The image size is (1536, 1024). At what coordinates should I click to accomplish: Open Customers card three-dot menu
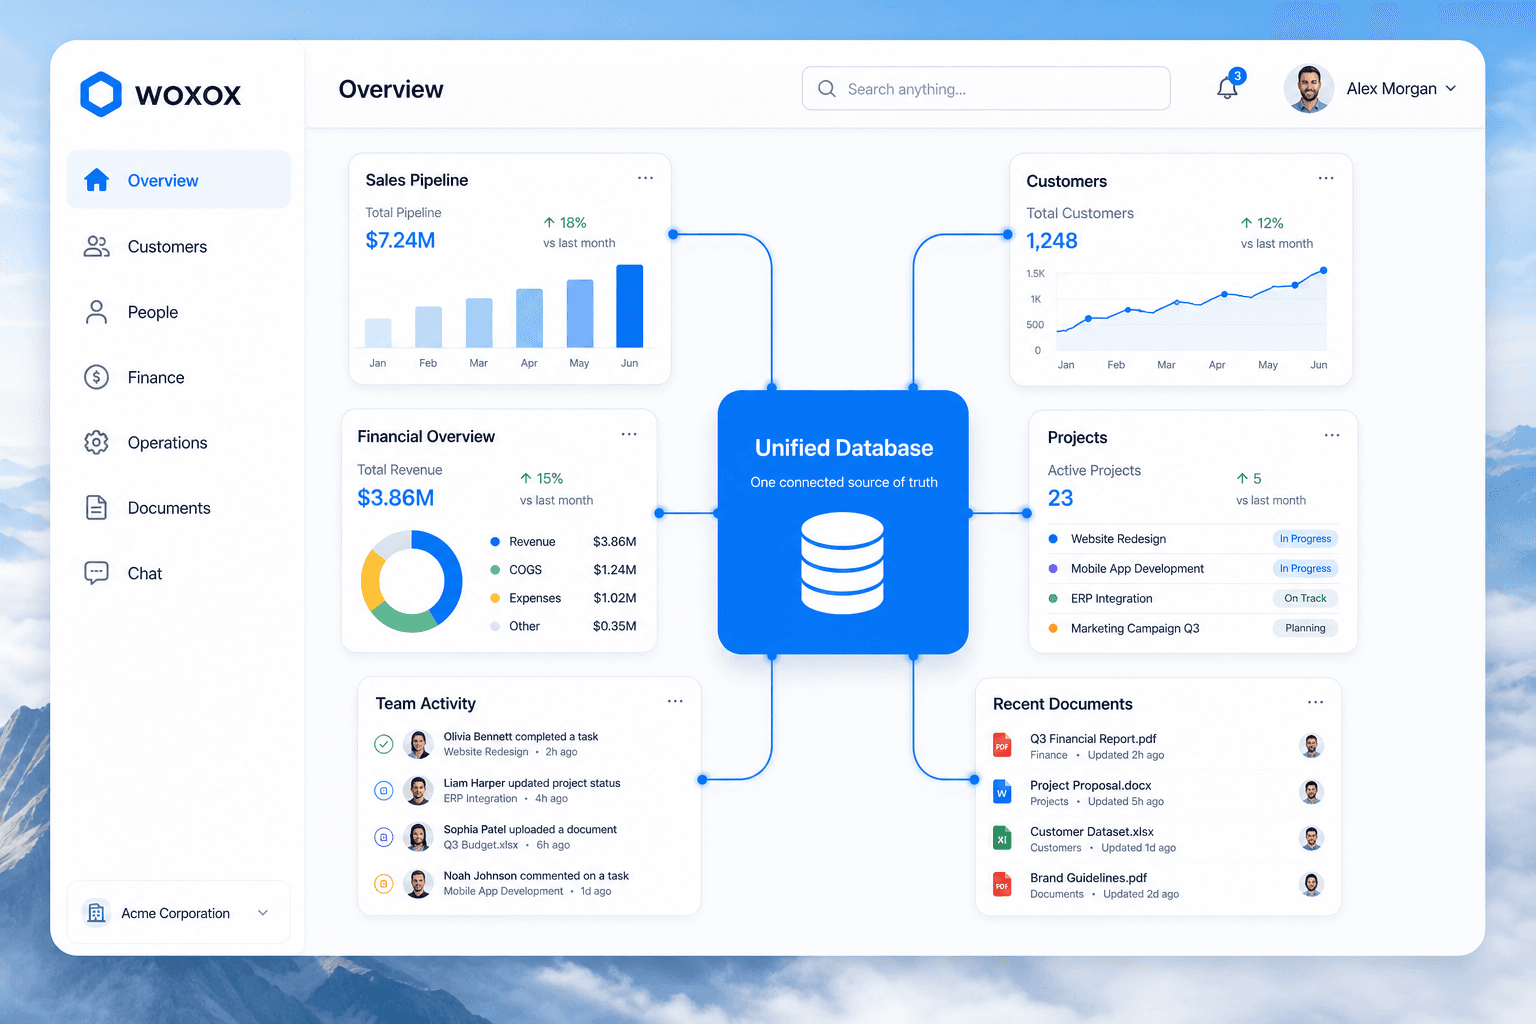(1326, 178)
